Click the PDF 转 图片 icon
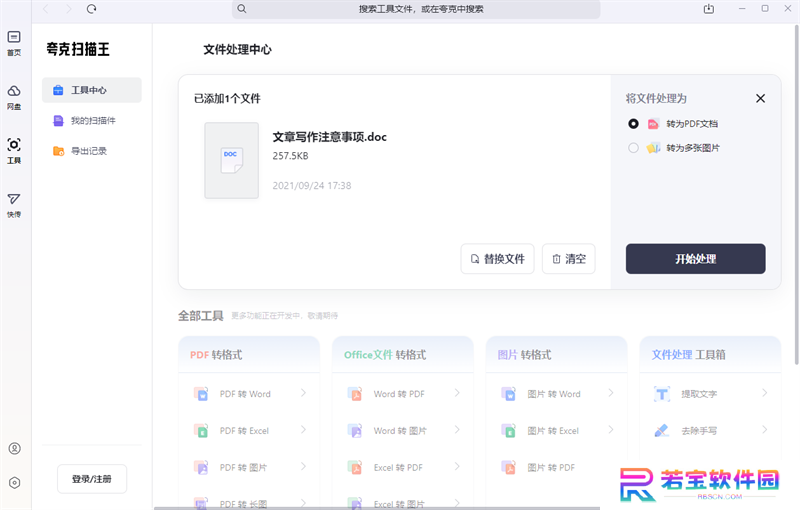 click(201, 467)
